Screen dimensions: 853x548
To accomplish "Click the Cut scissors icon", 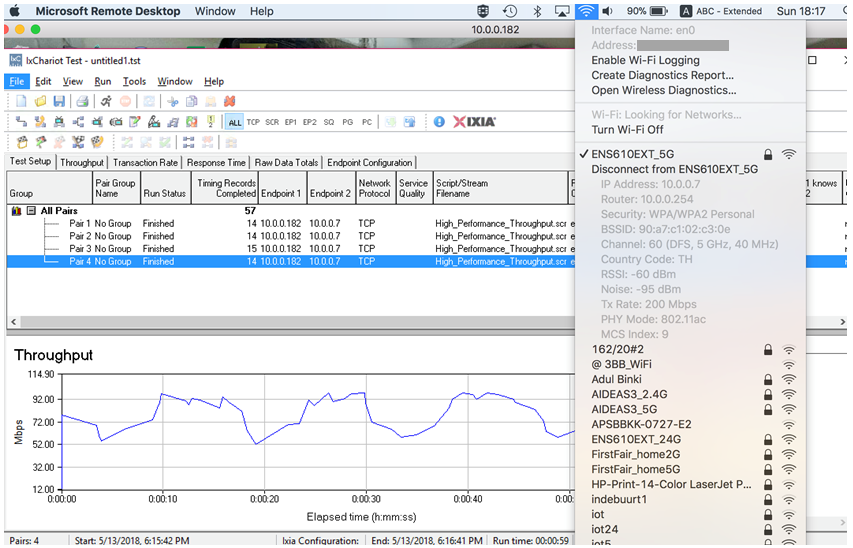I will (173, 101).
